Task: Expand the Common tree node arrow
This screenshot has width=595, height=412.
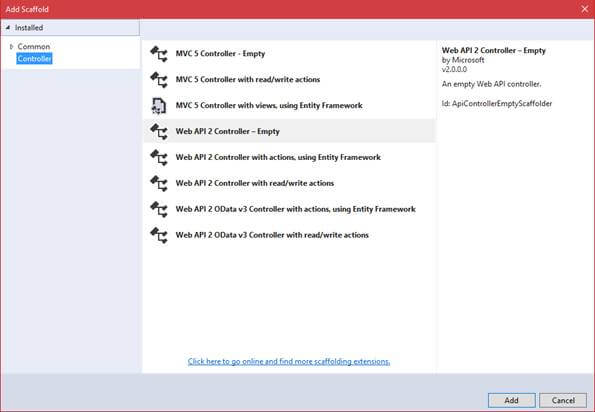Action: pos(11,47)
